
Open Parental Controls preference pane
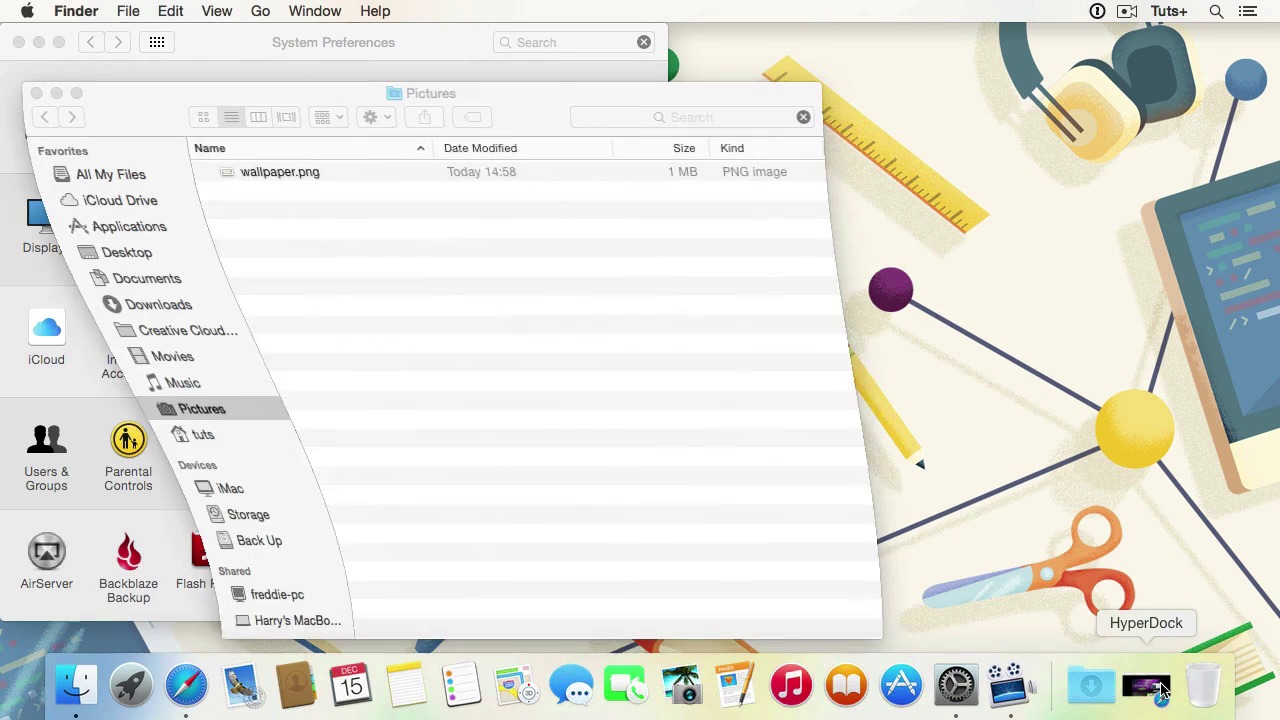click(128, 458)
